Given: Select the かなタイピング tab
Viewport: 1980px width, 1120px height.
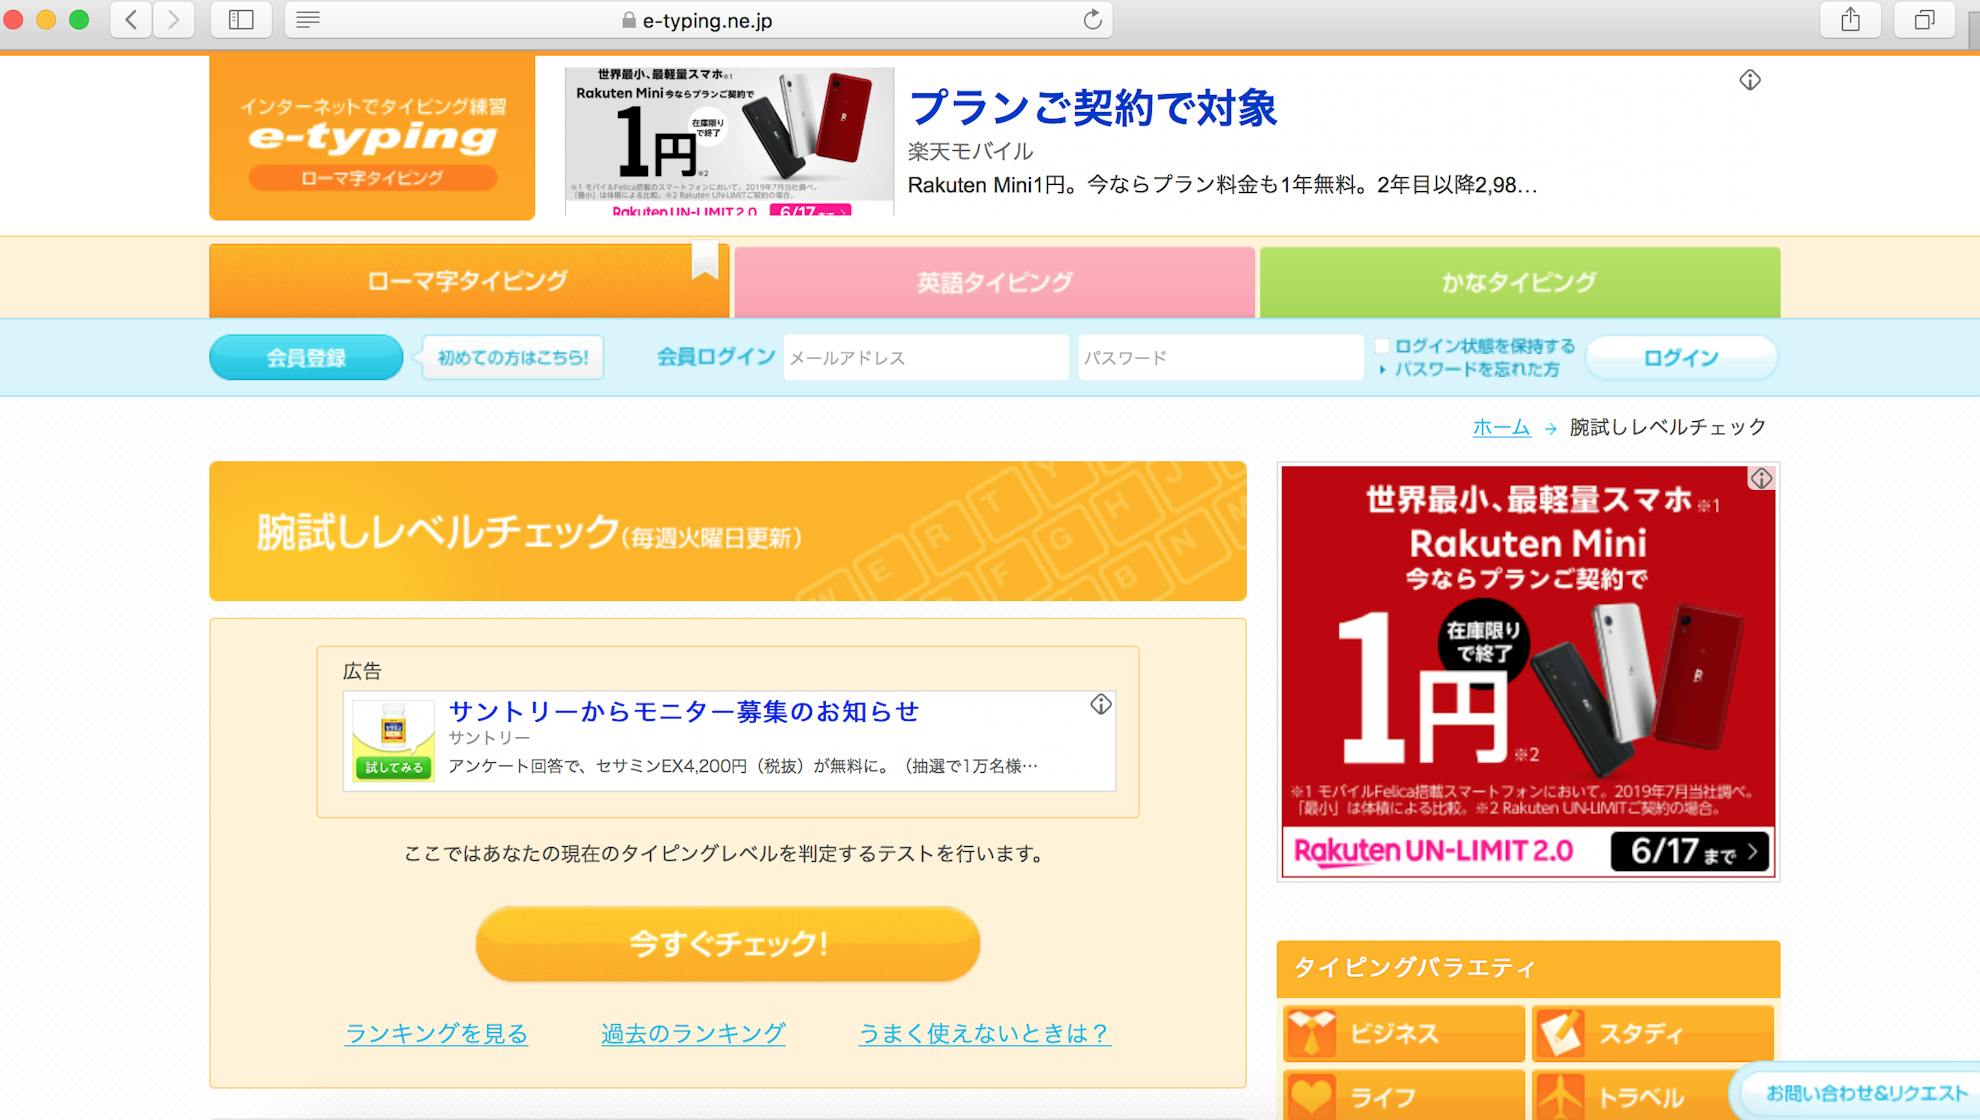Looking at the screenshot, I should coord(1520,282).
